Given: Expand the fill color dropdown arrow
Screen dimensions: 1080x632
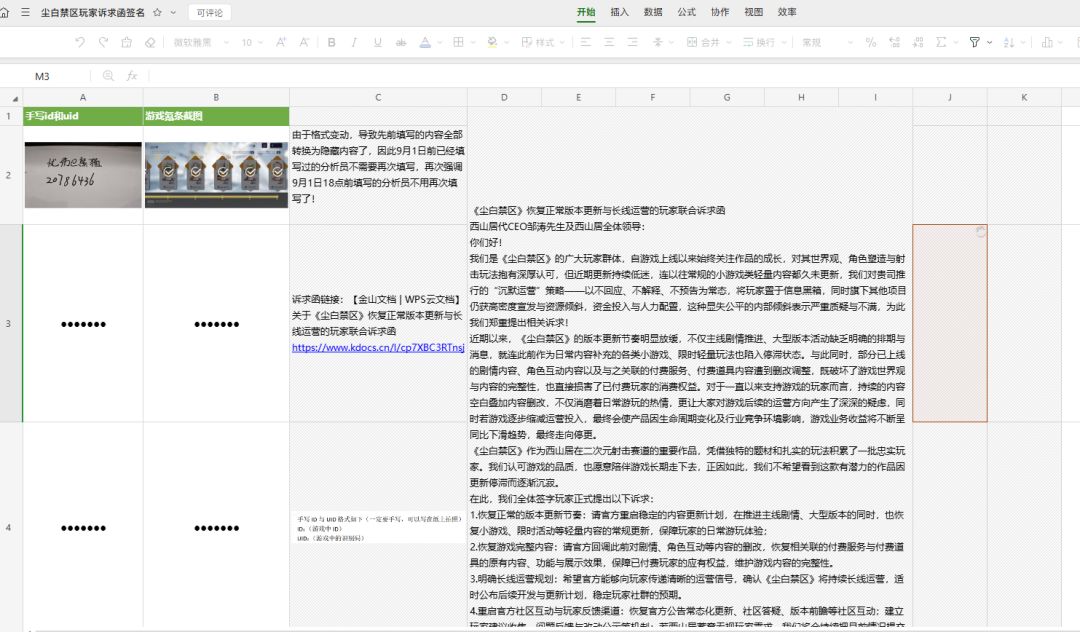Looking at the screenshot, I should [506, 43].
